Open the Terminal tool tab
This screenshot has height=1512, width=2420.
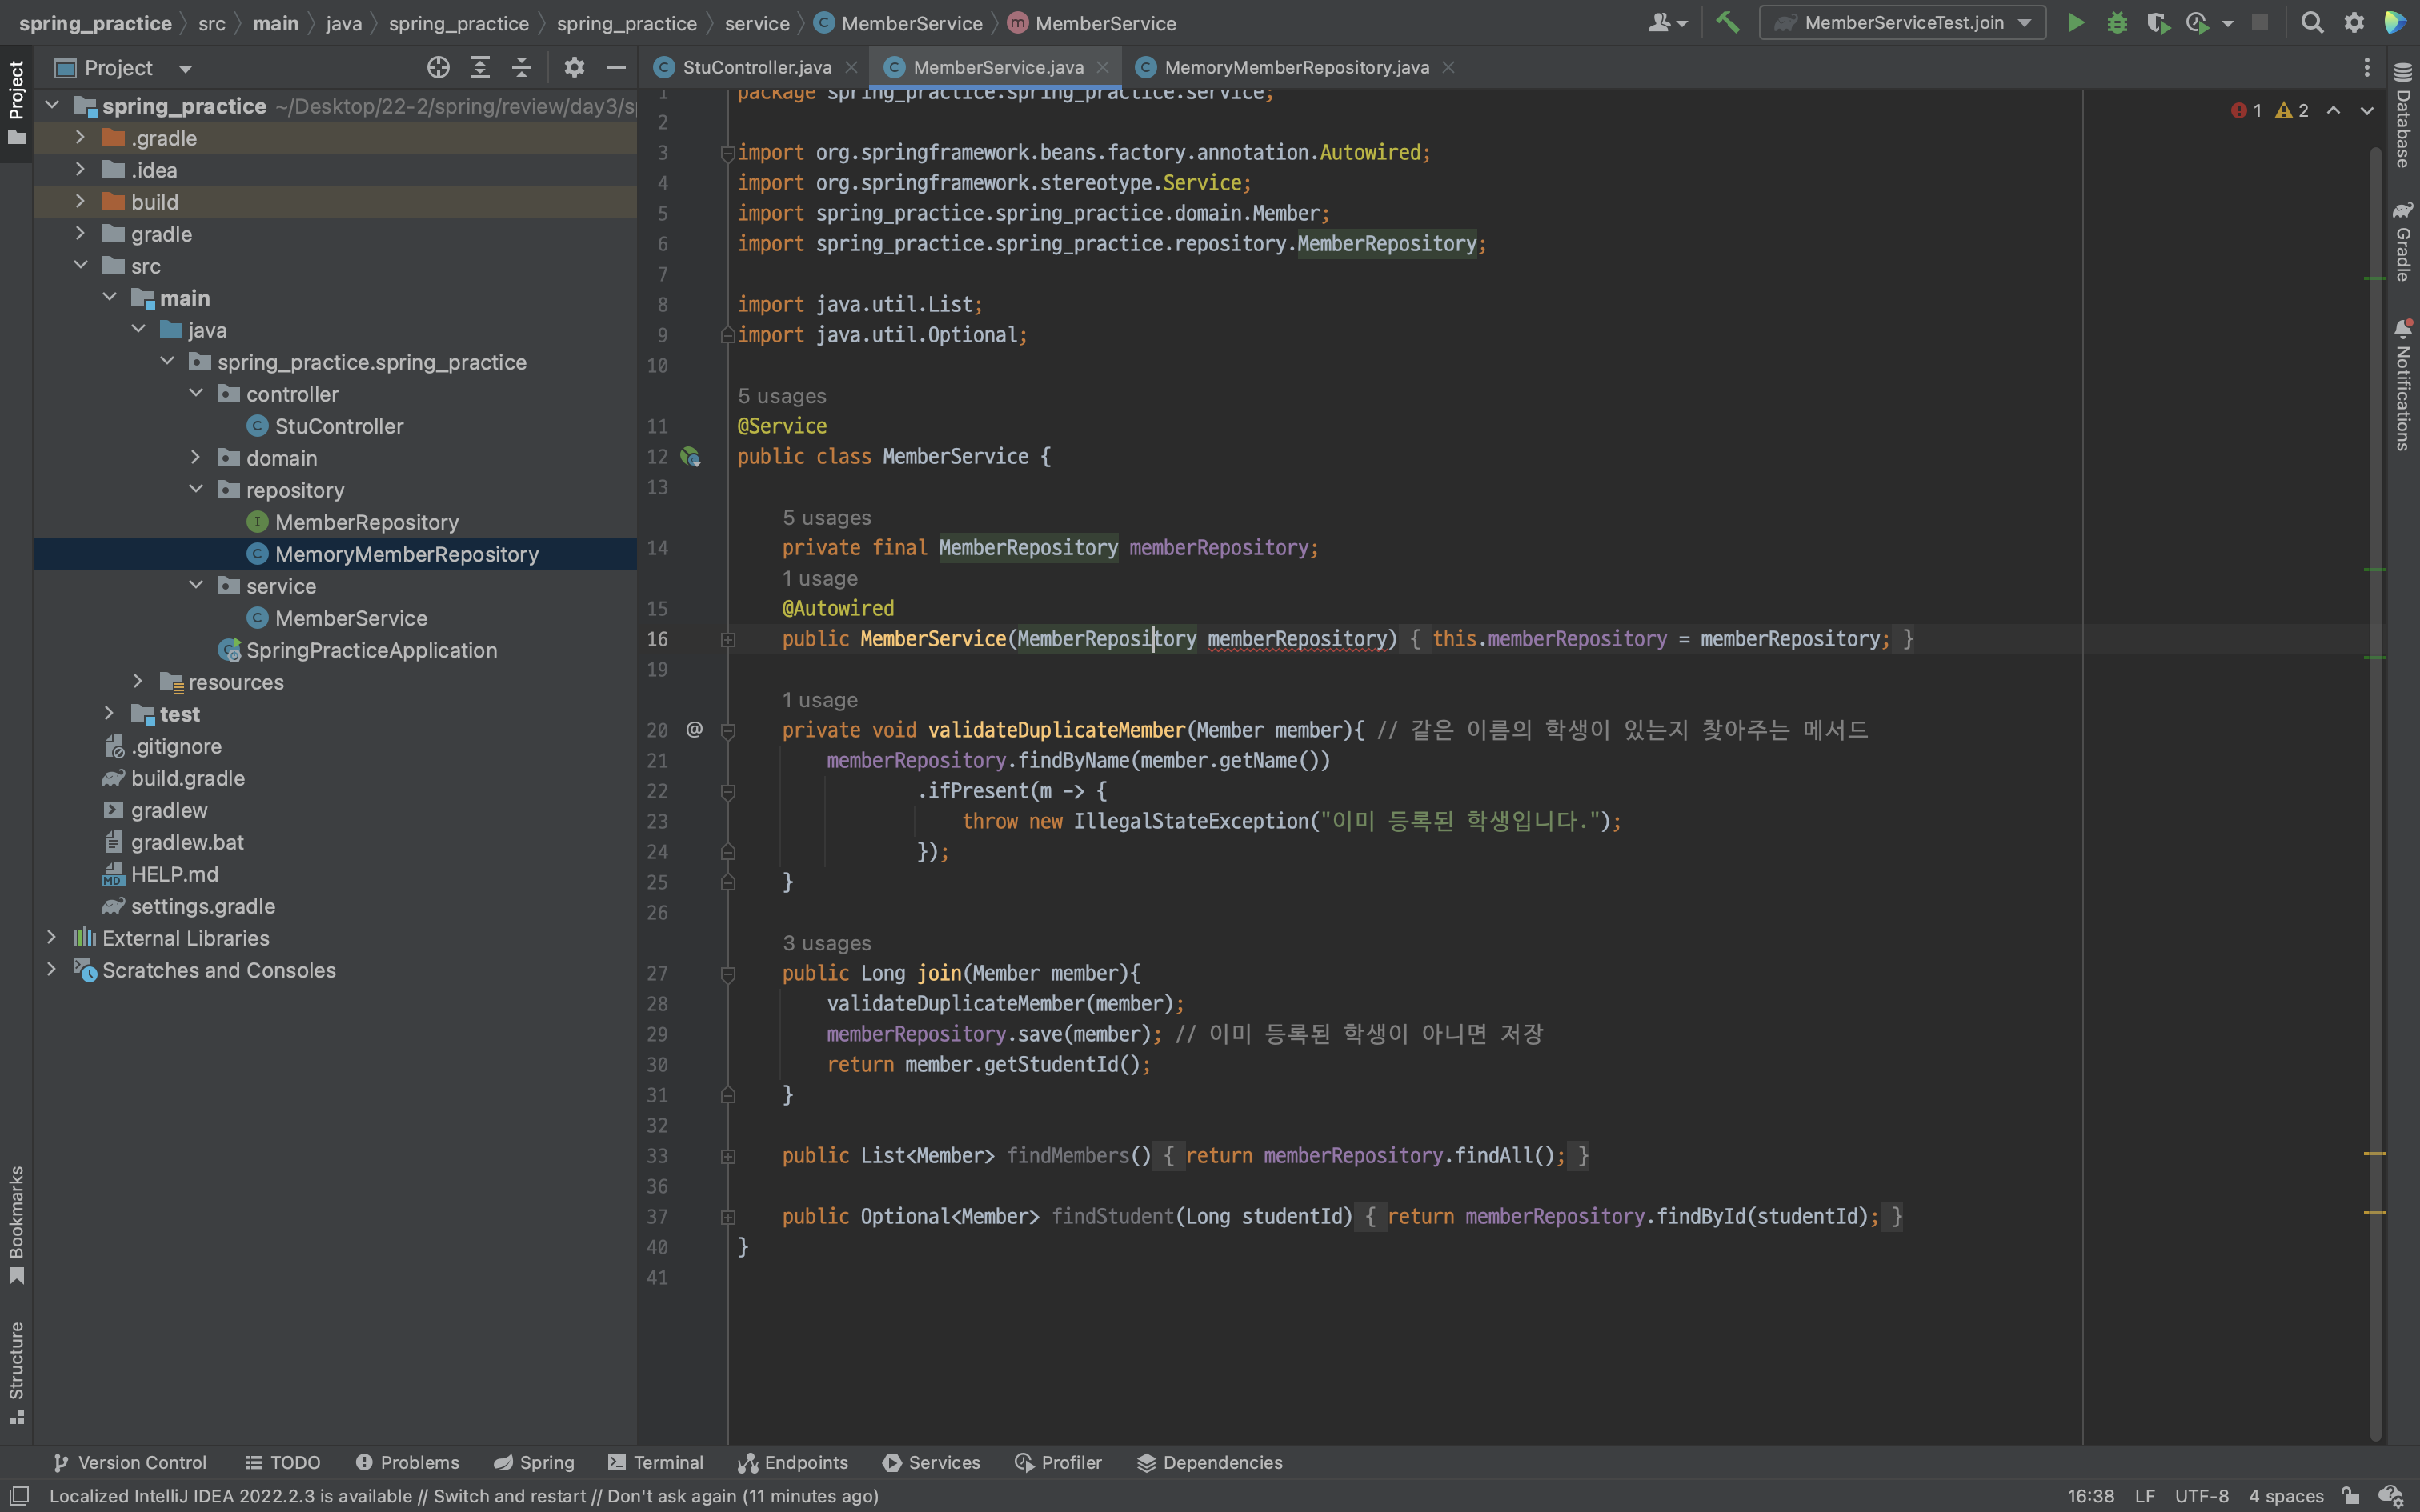click(x=656, y=1462)
